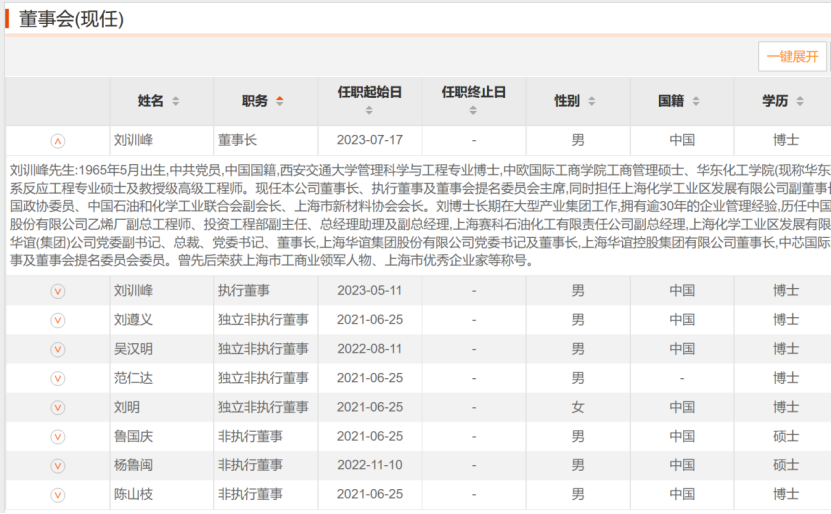Screen dimensions: 831x514
Task: Expand the 陈山枝 row details
Action: pyautogui.click(x=58, y=495)
